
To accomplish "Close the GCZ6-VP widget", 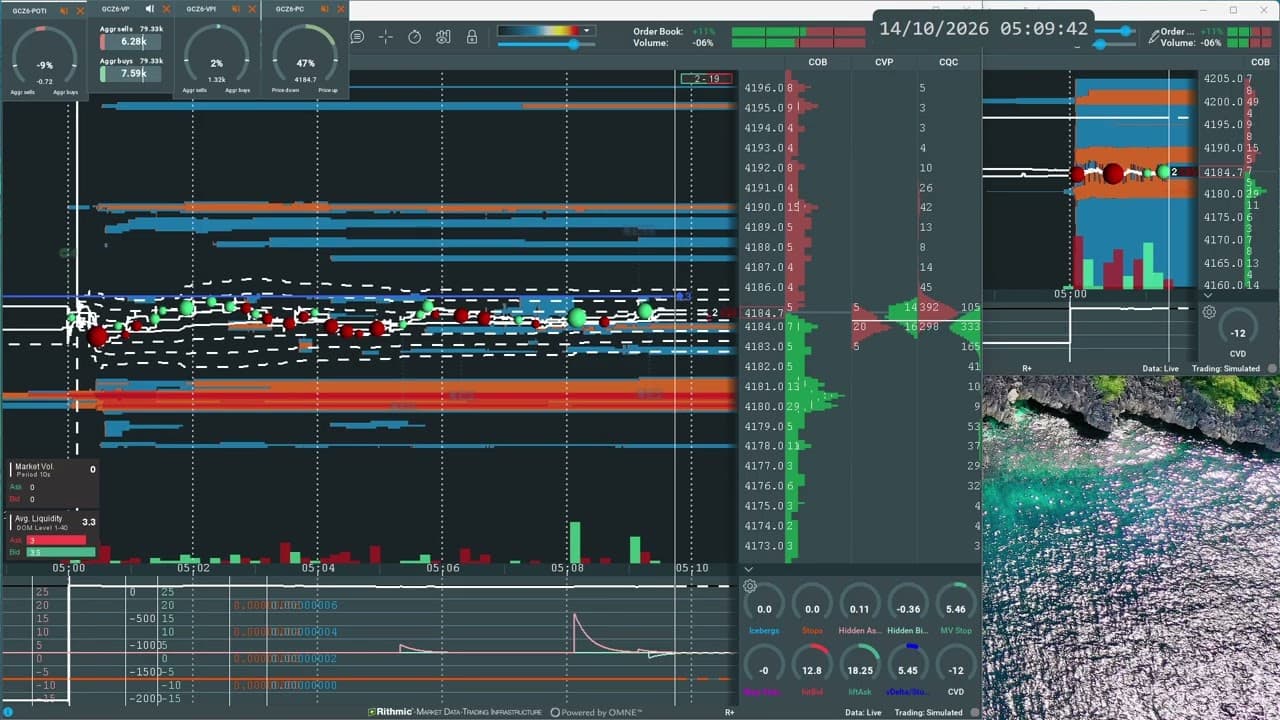I will [166, 9].
